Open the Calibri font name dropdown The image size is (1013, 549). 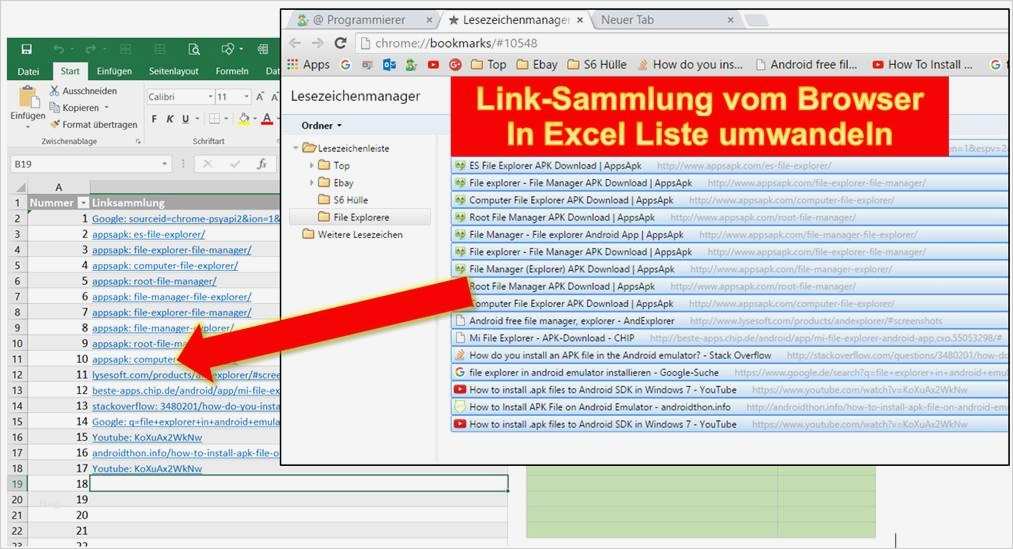coord(211,96)
